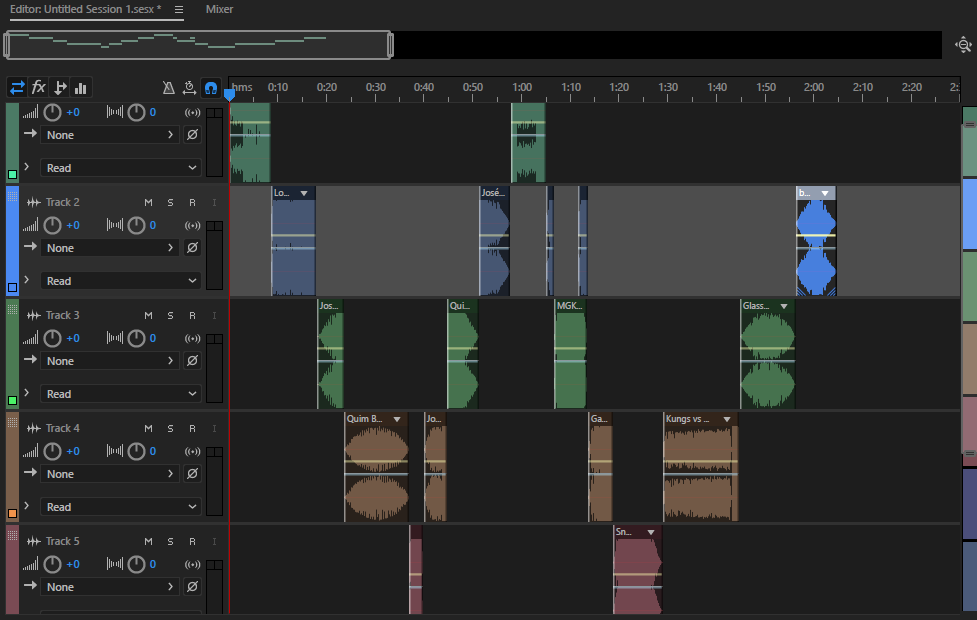The height and width of the screenshot is (620, 977).
Task: Select the Kungs vs clip on Track 4
Action: click(x=700, y=470)
